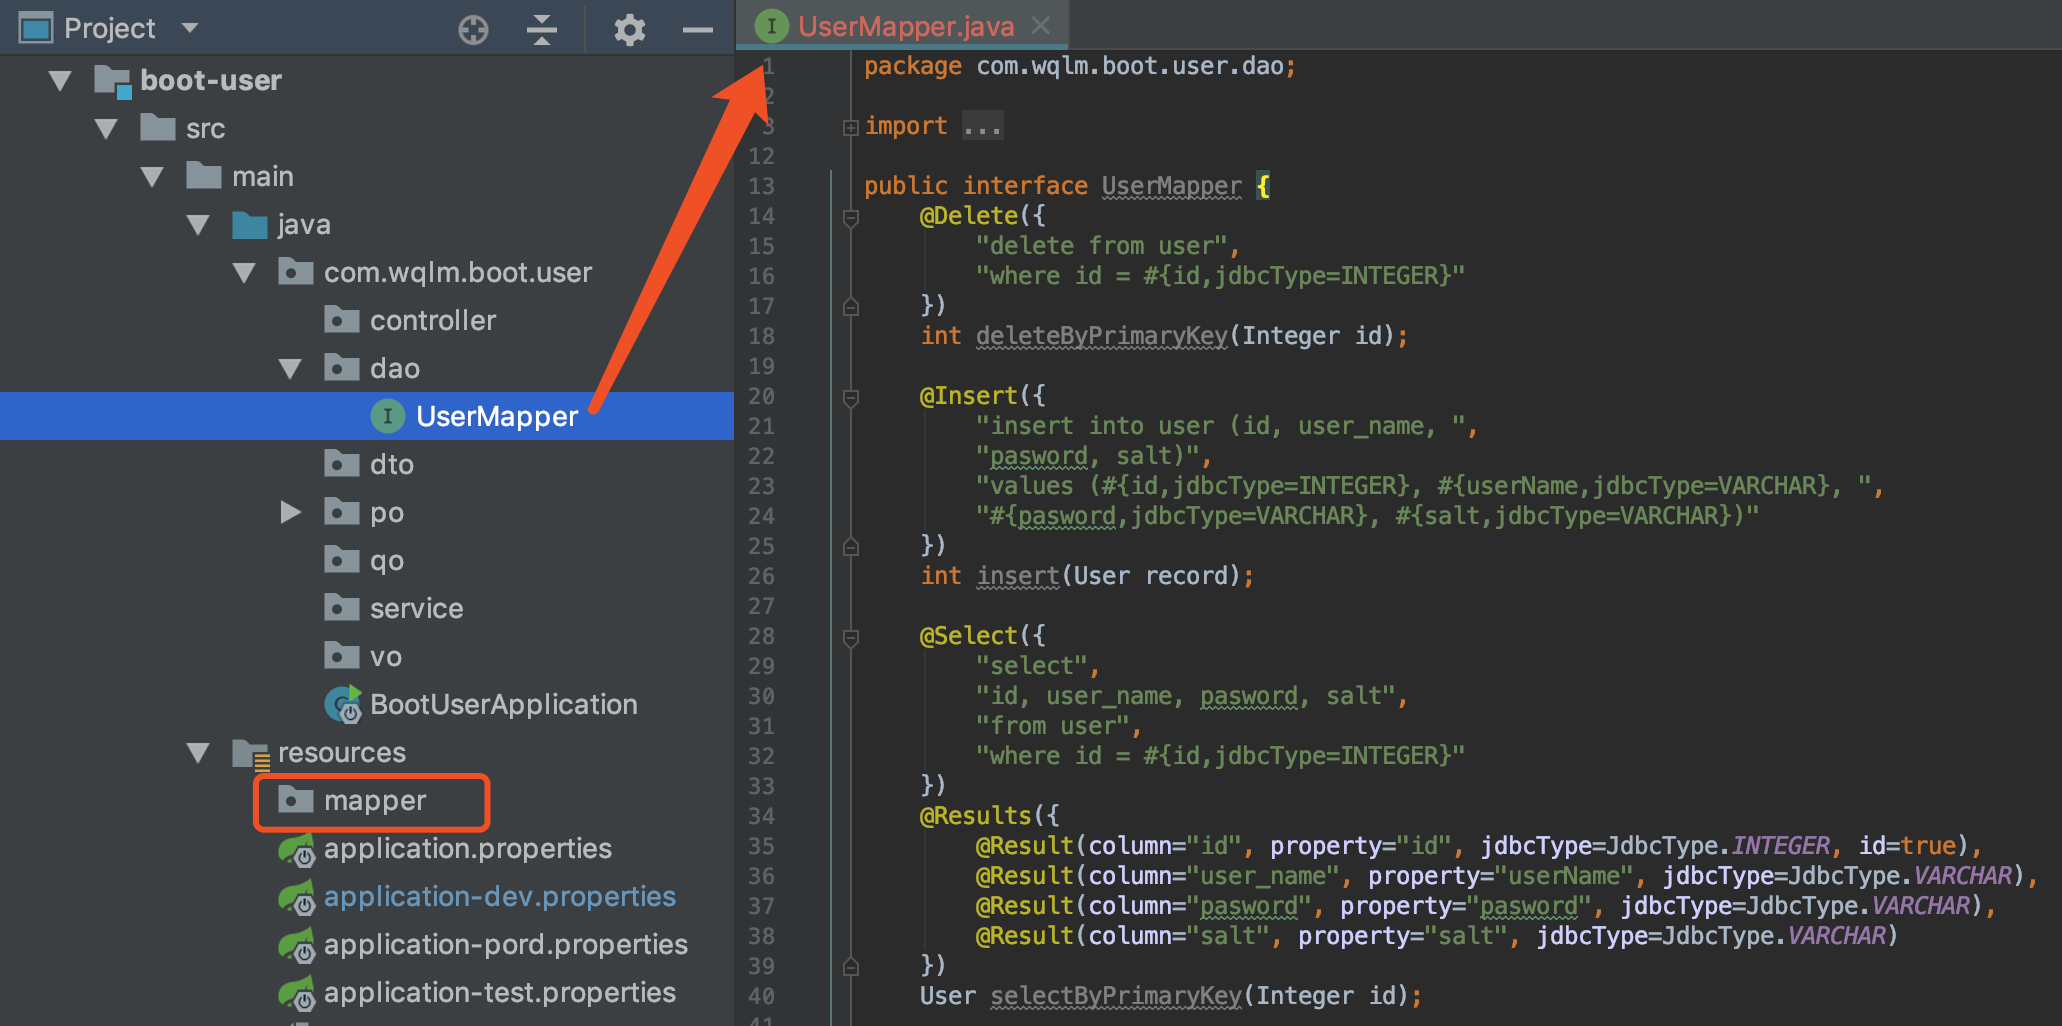
Task: Select the mapper folder name
Action: pyautogui.click(x=375, y=801)
